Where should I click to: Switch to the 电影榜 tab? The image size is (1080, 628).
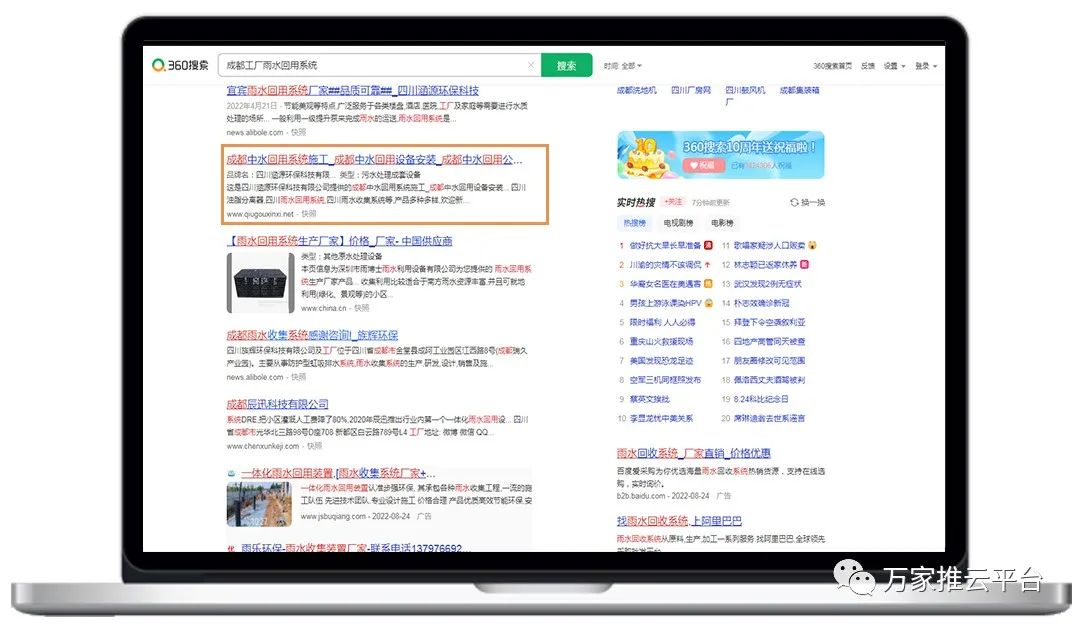[x=722, y=223]
